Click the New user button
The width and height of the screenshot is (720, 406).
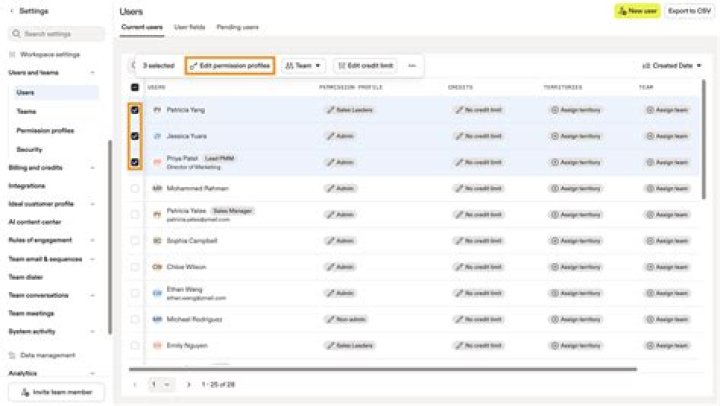[x=637, y=11]
